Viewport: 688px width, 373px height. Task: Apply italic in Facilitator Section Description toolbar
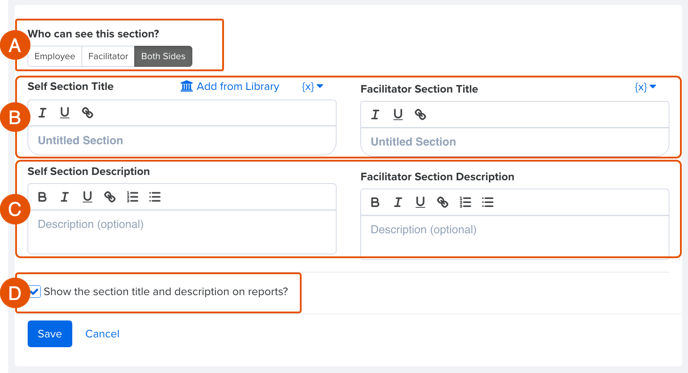tap(398, 202)
